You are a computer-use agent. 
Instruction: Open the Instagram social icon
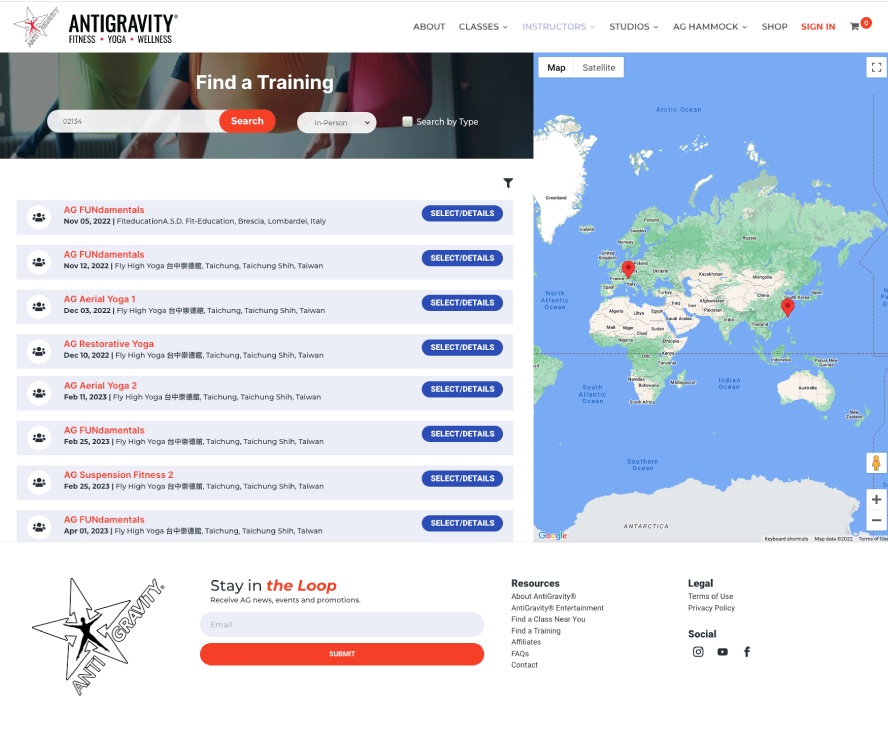[x=698, y=652]
